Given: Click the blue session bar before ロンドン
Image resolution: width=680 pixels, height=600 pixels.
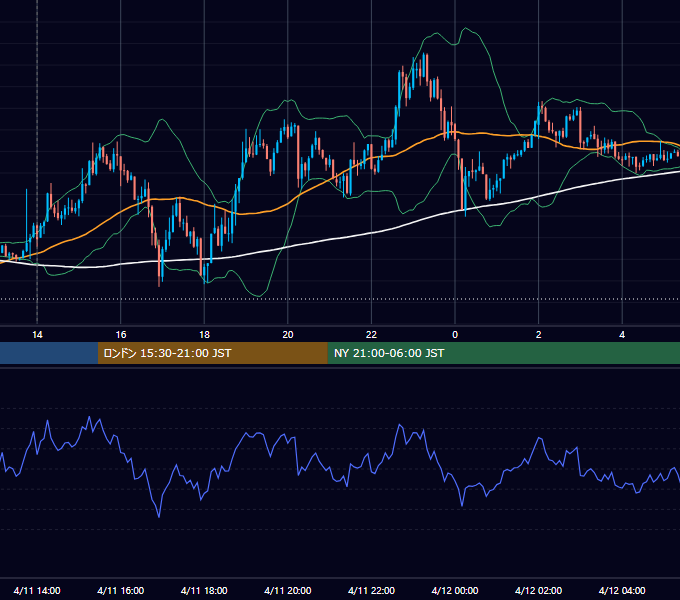Looking at the screenshot, I should pyautogui.click(x=49, y=353).
